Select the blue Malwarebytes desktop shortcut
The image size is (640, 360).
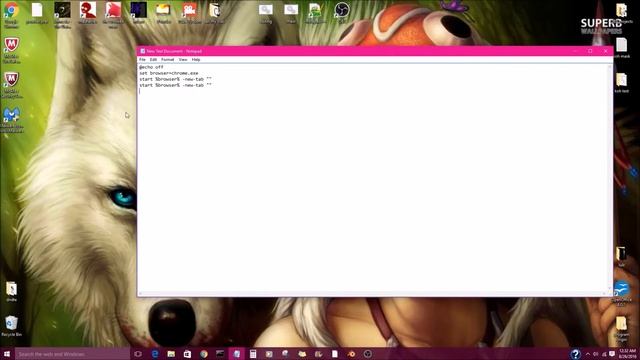[x=11, y=120]
